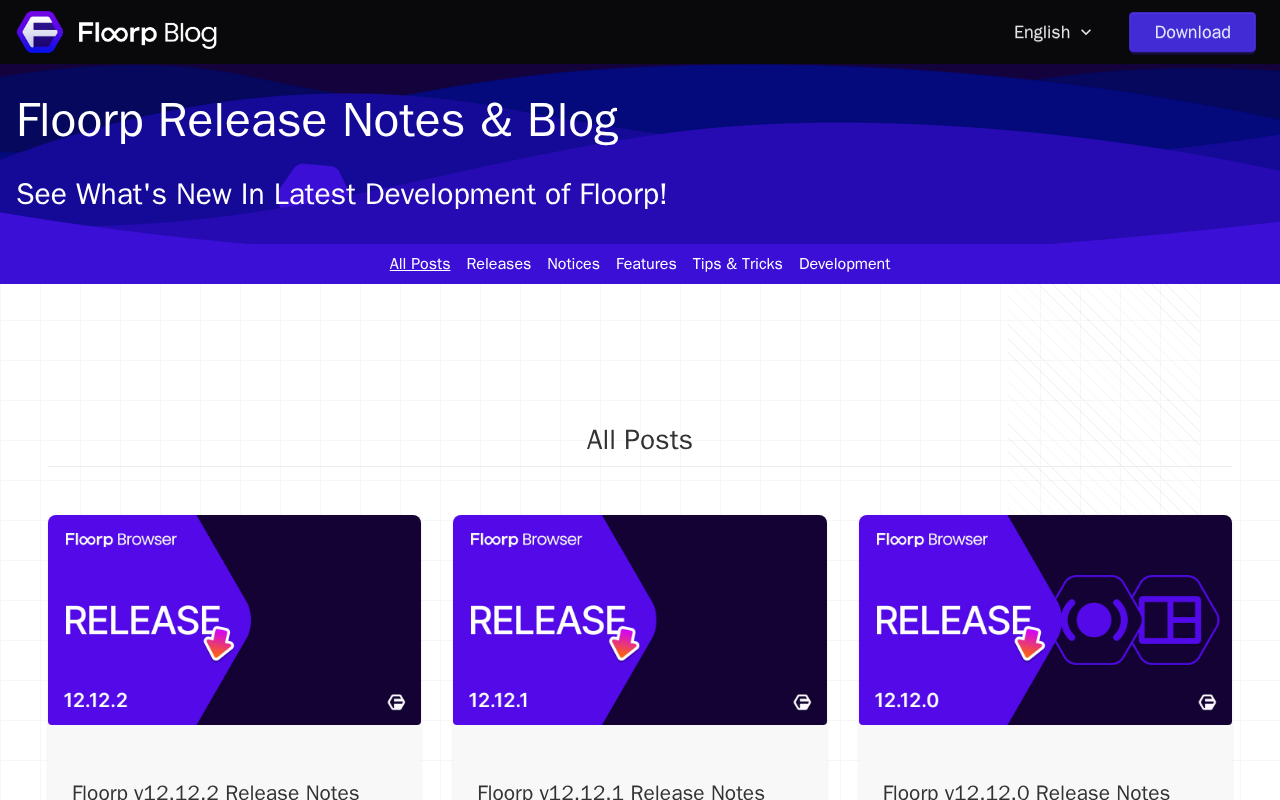Go to Tips & Tricks category

click(738, 264)
